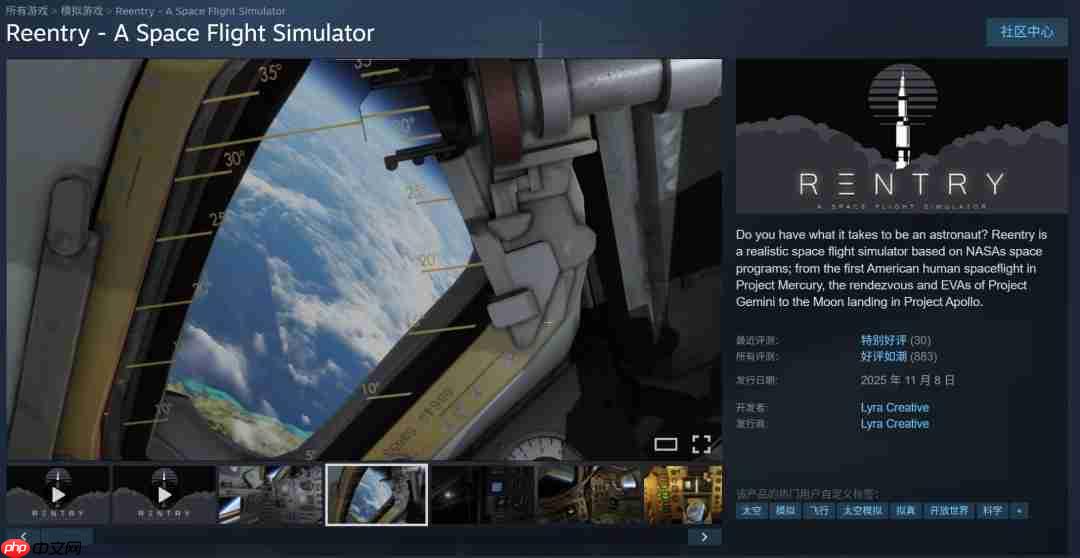
Task: Select the yellow instrument panel thumbnail
Action: pos(683,495)
